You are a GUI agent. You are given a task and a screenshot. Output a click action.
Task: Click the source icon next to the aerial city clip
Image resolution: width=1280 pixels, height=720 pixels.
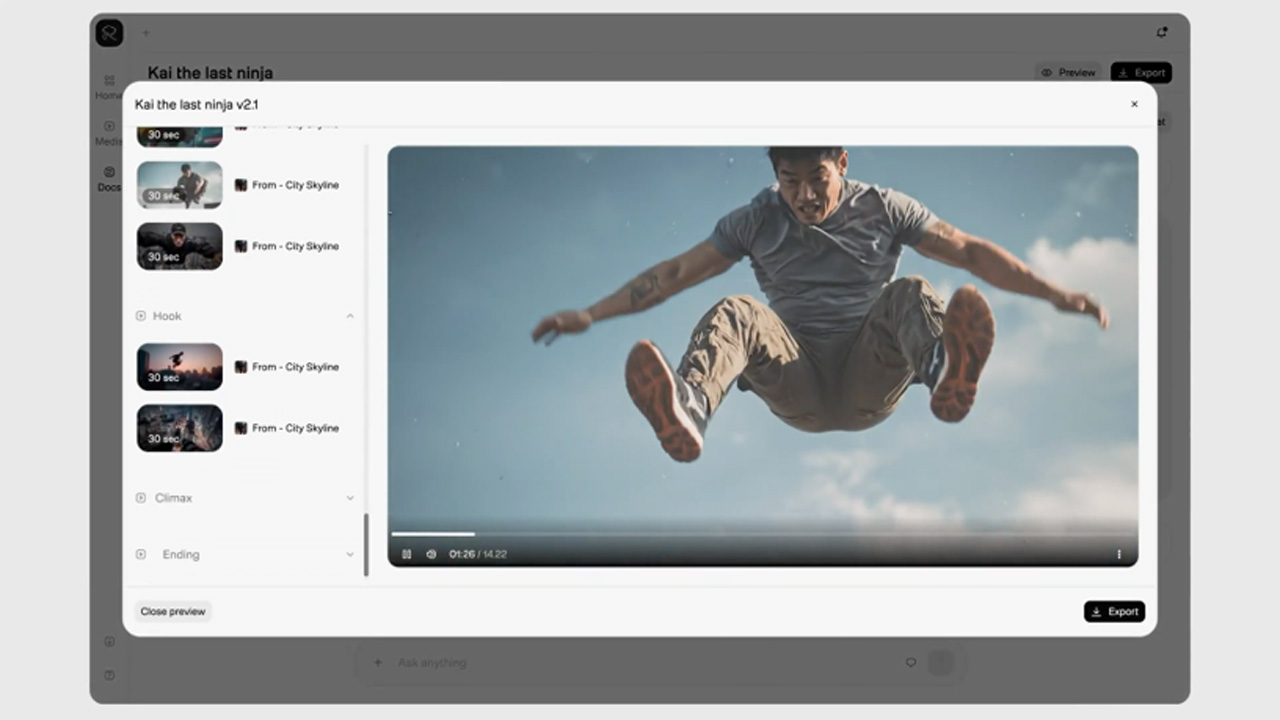point(241,428)
